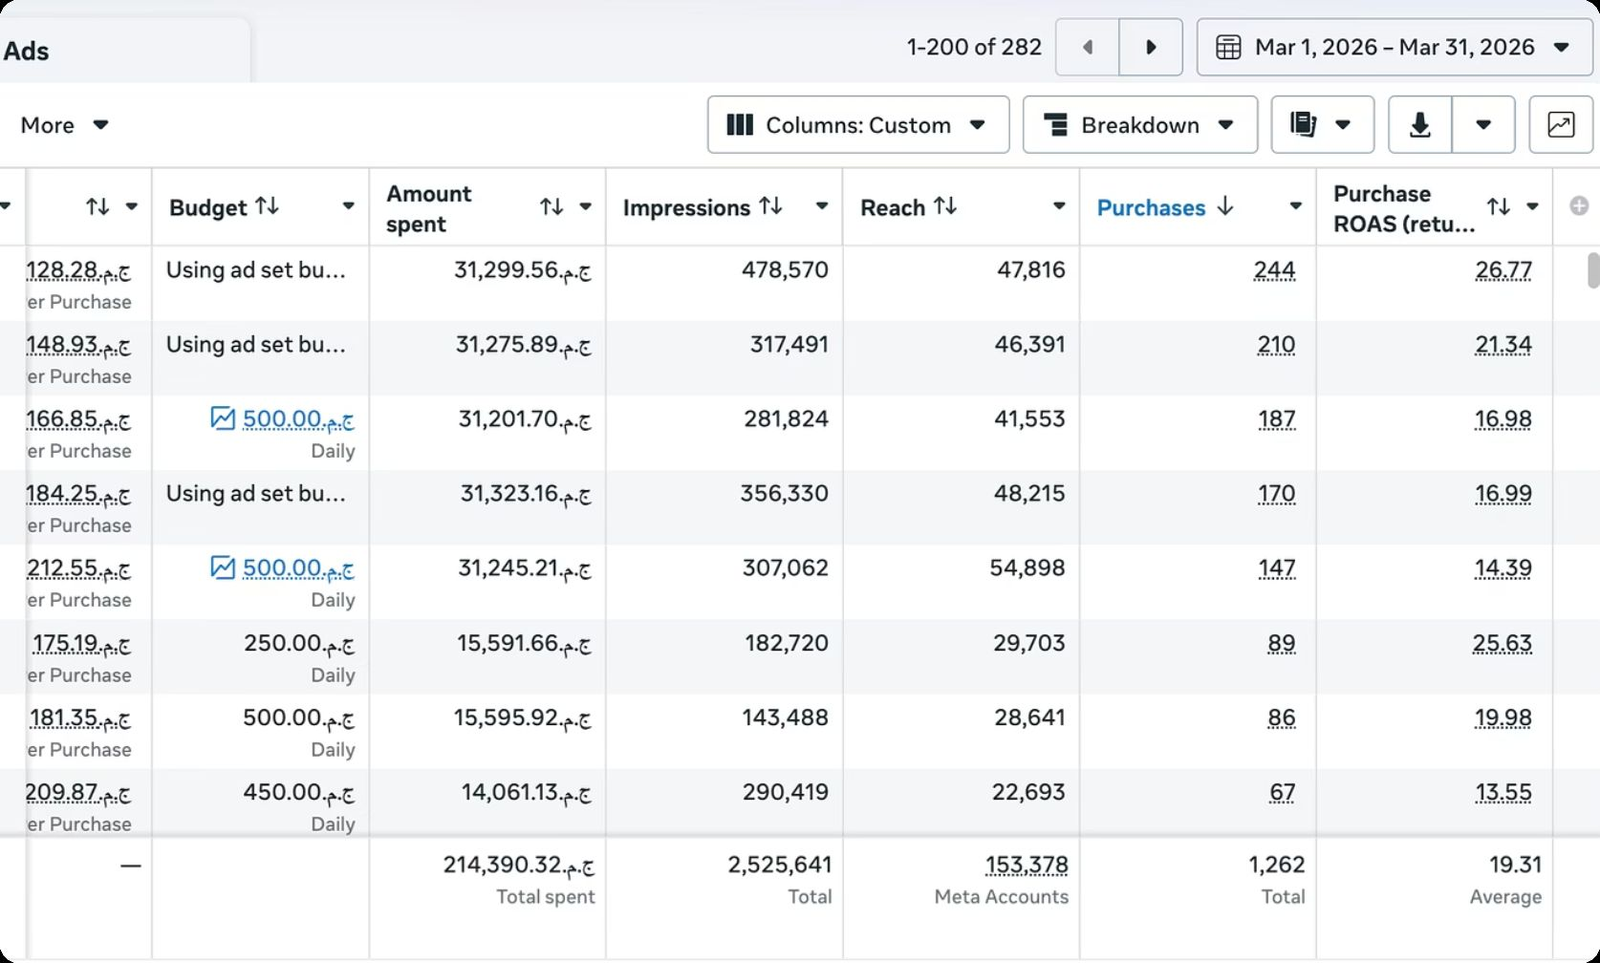Click the 89 purchases link
The height and width of the screenshot is (963, 1600).
tap(1281, 643)
